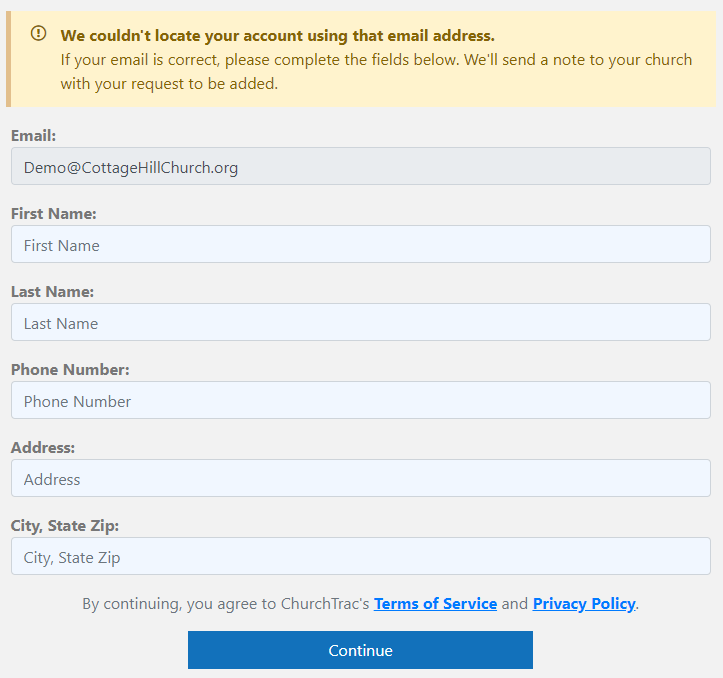Click the "We couldn't locate your account" heading
723x678 pixels.
278,36
